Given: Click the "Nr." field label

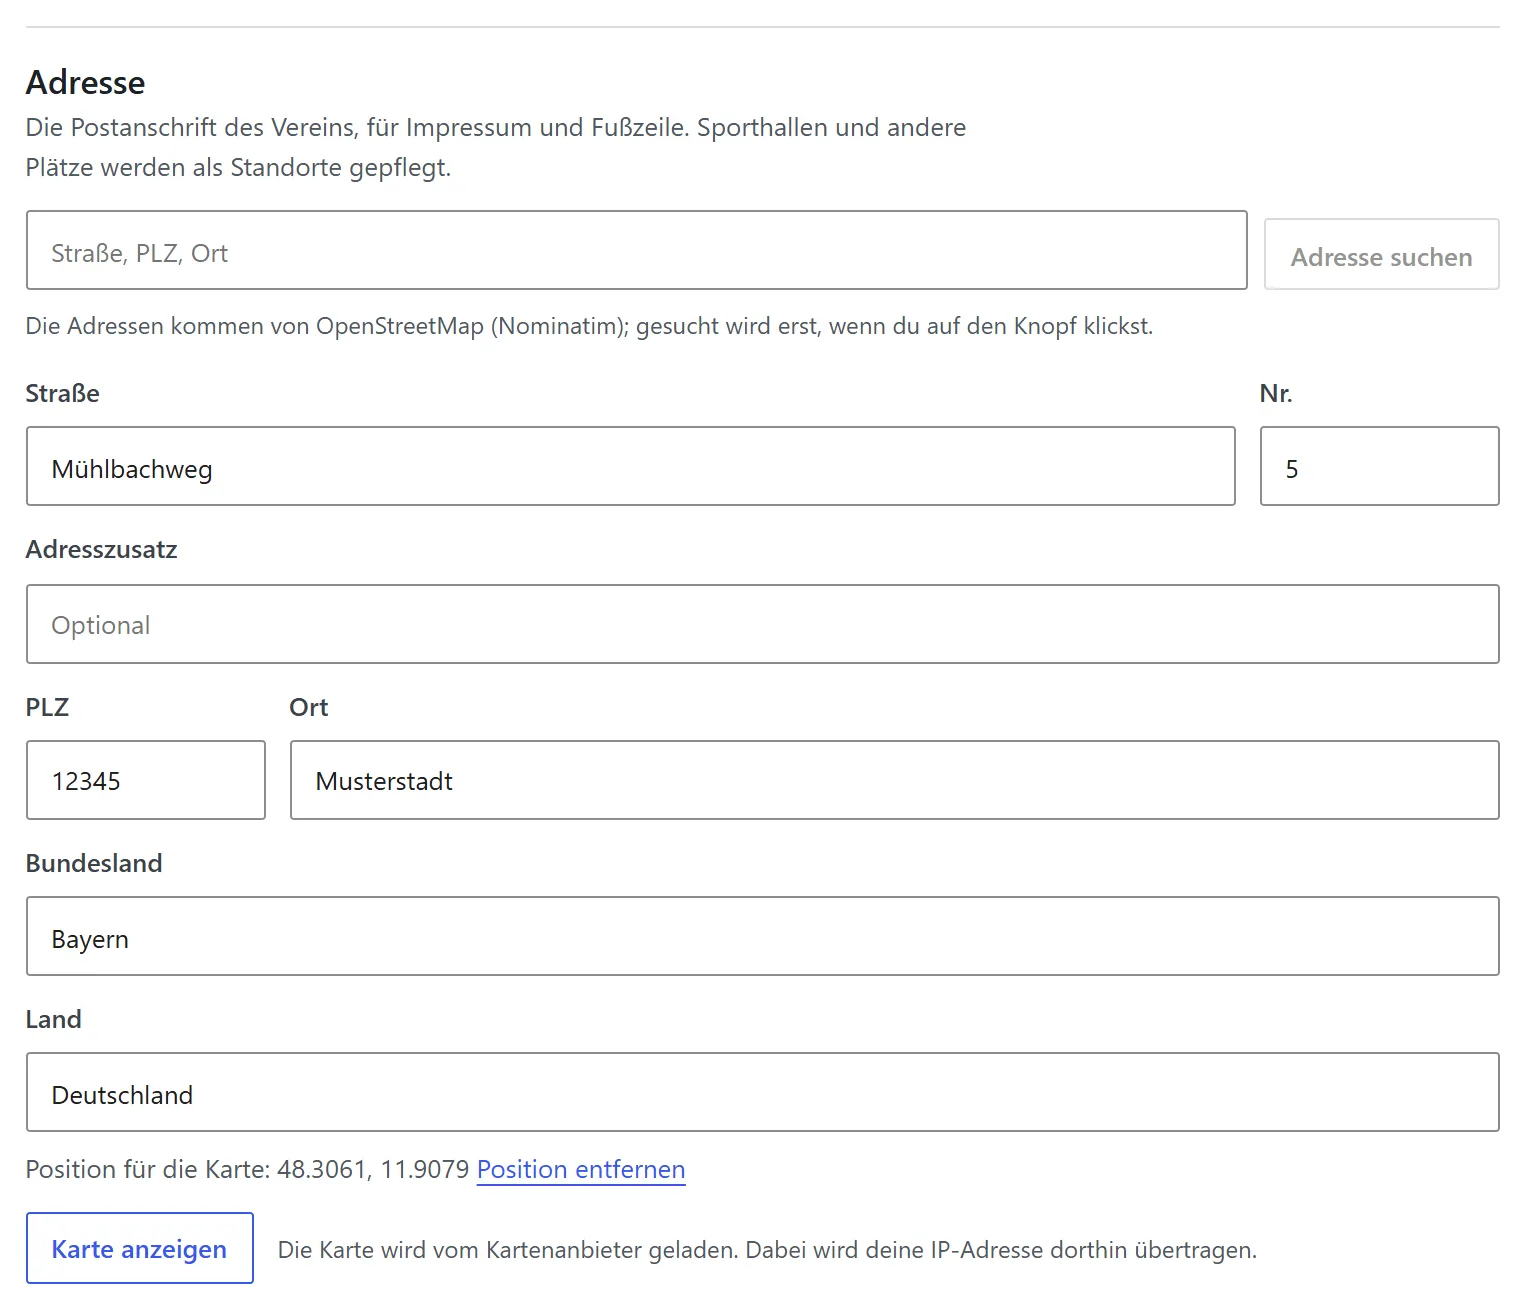Looking at the screenshot, I should click(1276, 393).
